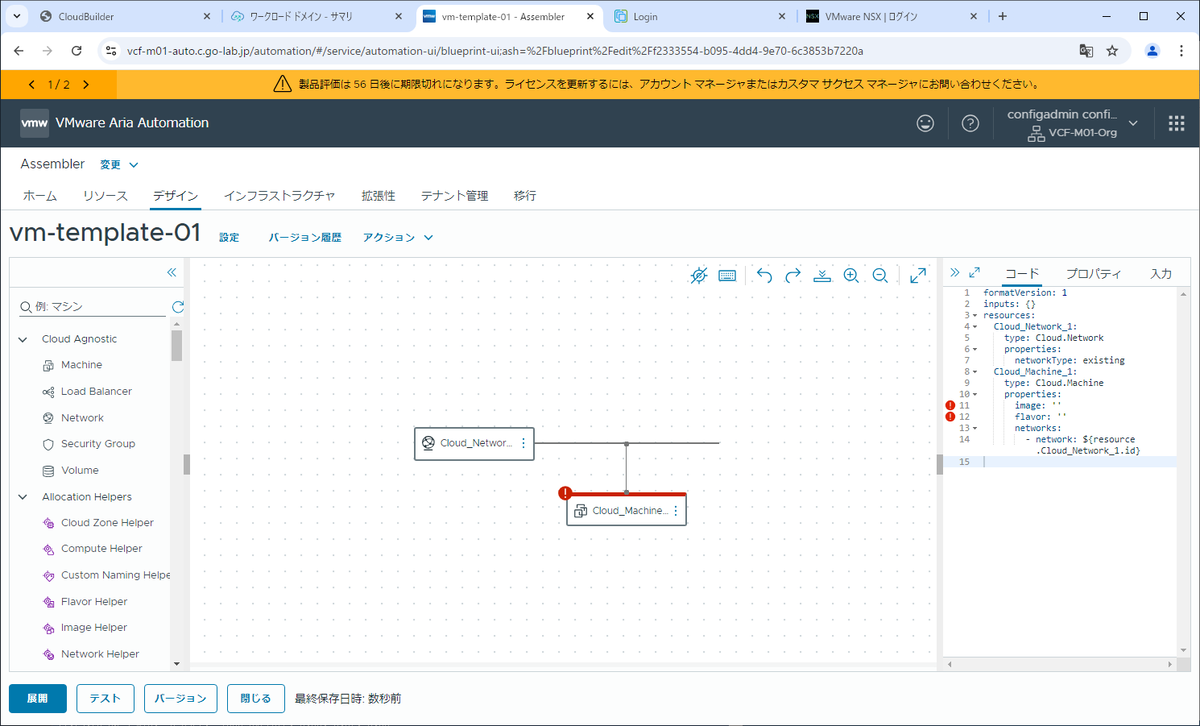The image size is (1200, 726).
Task: Toggle connector visibility icon in canvas toolbar
Action: coord(699,275)
